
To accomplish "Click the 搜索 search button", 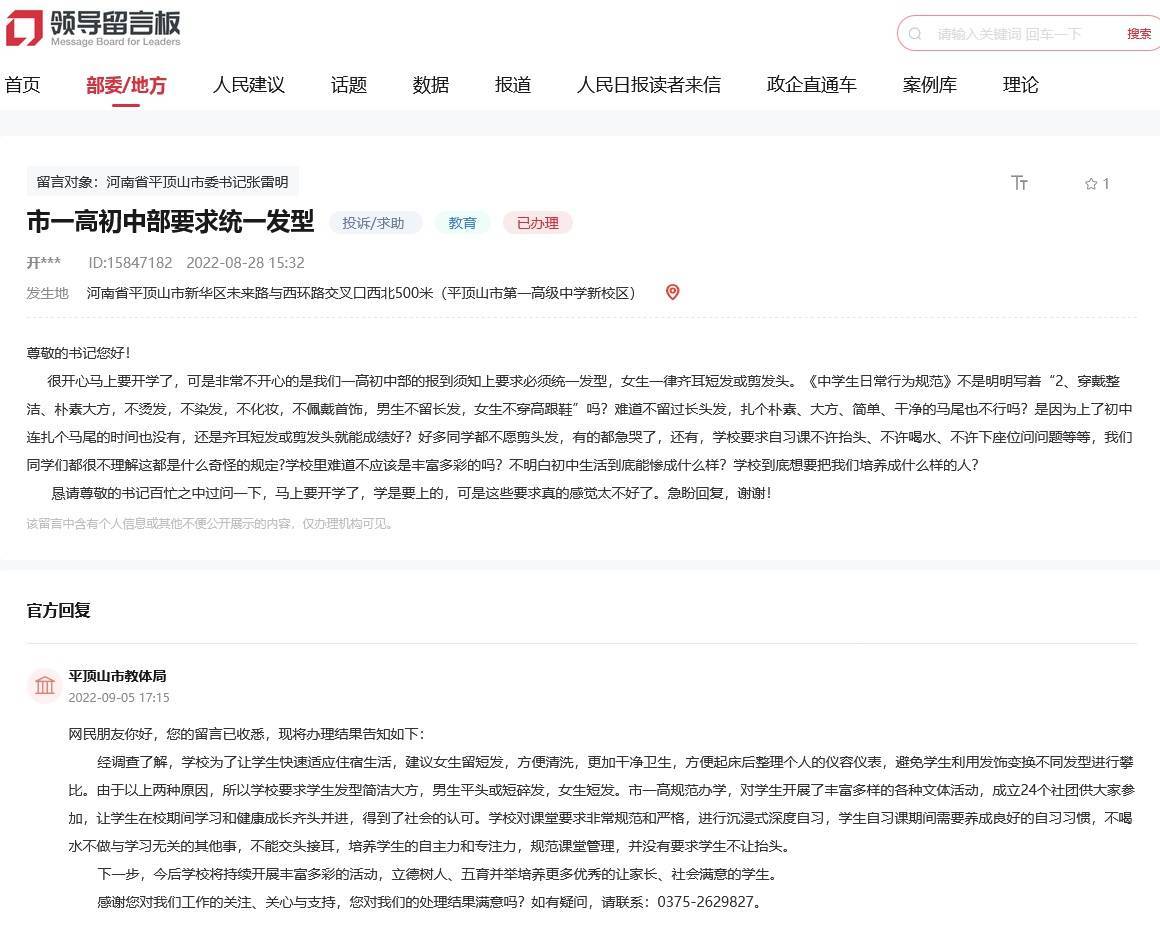I will (1138, 33).
